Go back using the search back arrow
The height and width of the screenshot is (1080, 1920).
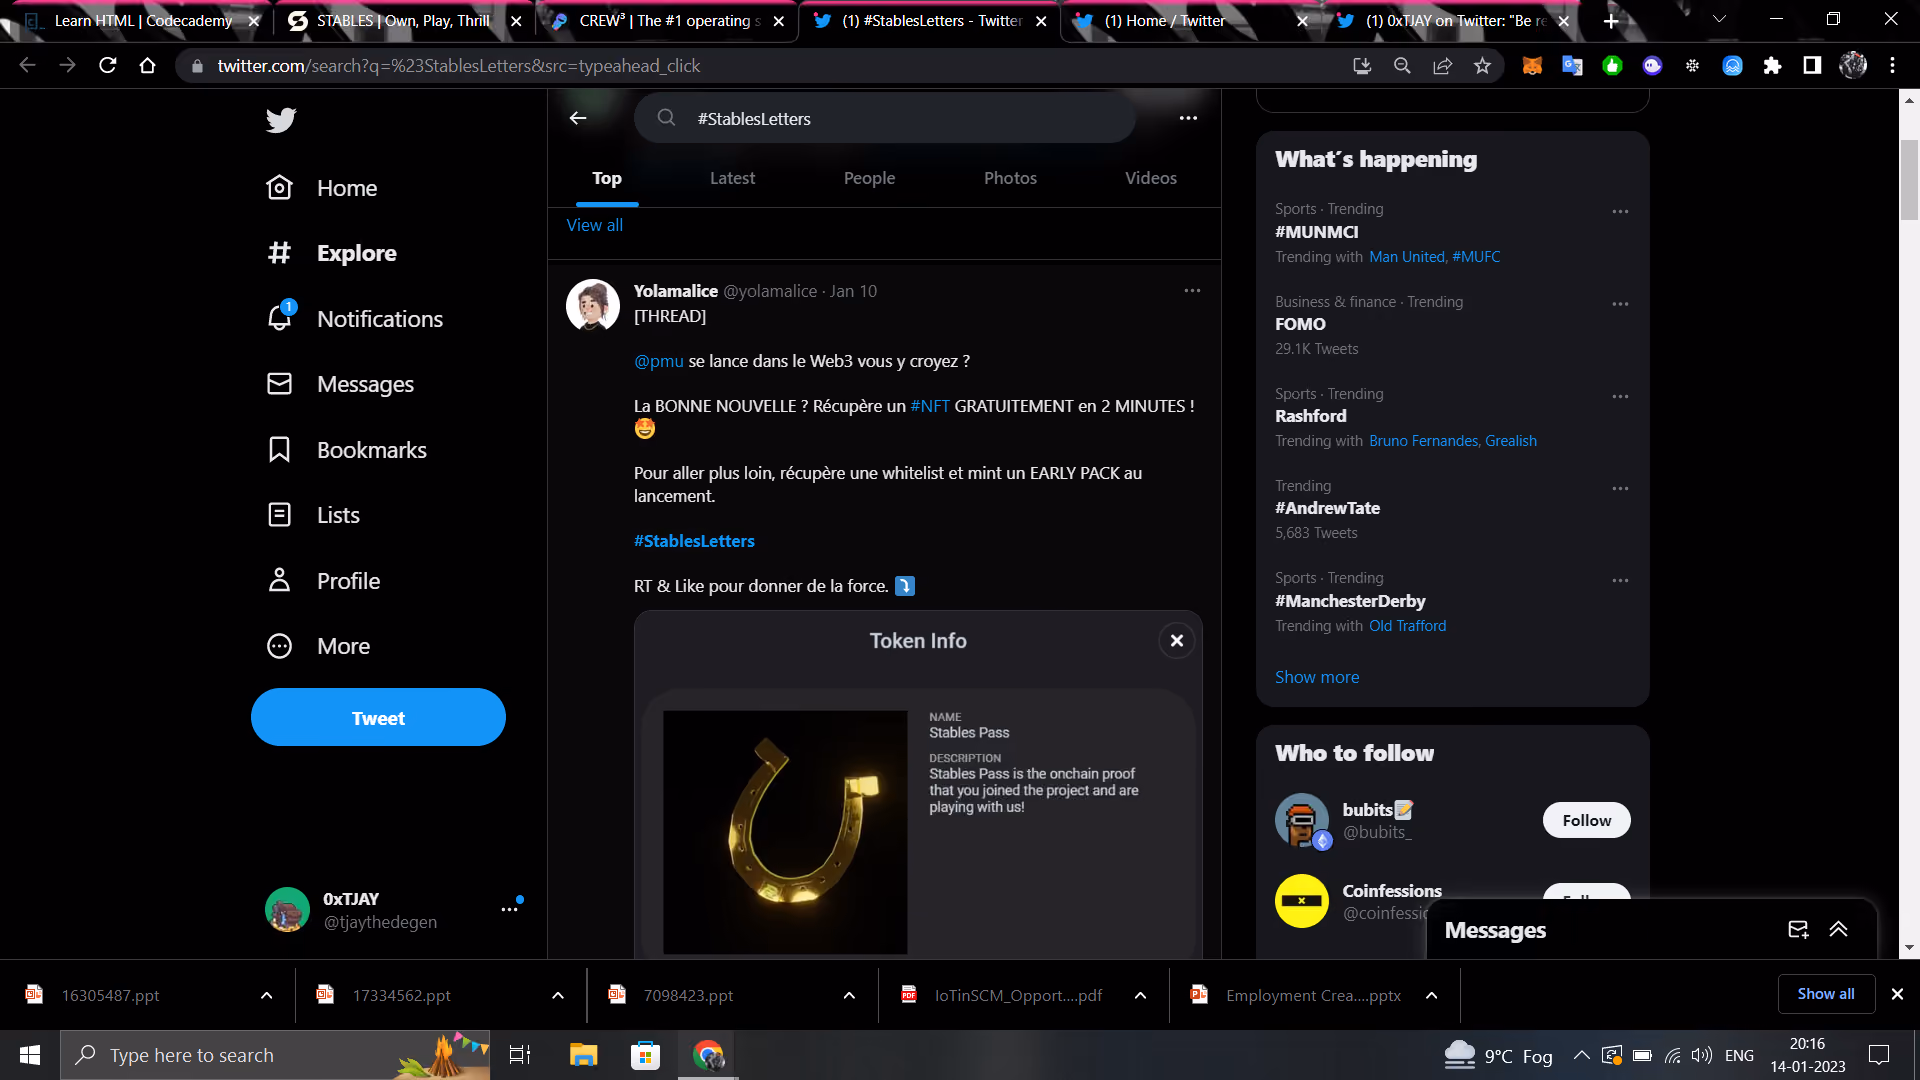[578, 118]
